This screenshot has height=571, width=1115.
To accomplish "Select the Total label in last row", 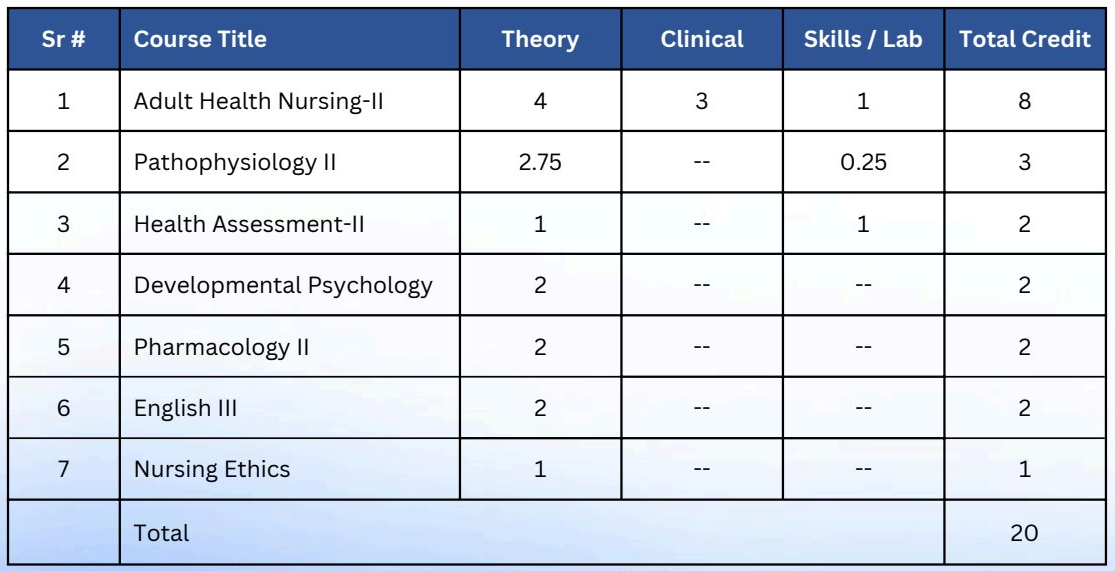I will (x=161, y=533).
